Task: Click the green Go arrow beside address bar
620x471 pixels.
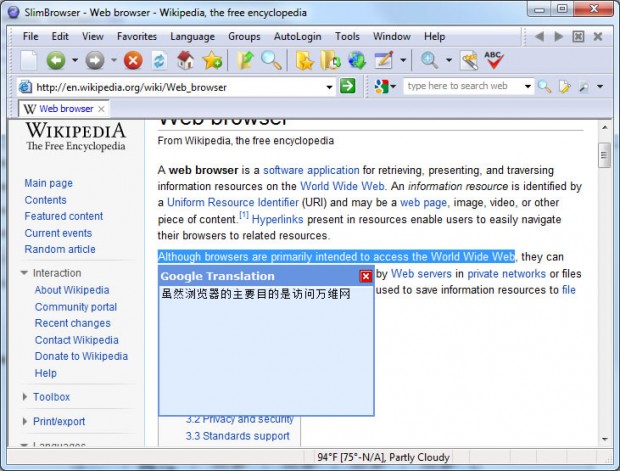Action: pyautogui.click(x=347, y=86)
